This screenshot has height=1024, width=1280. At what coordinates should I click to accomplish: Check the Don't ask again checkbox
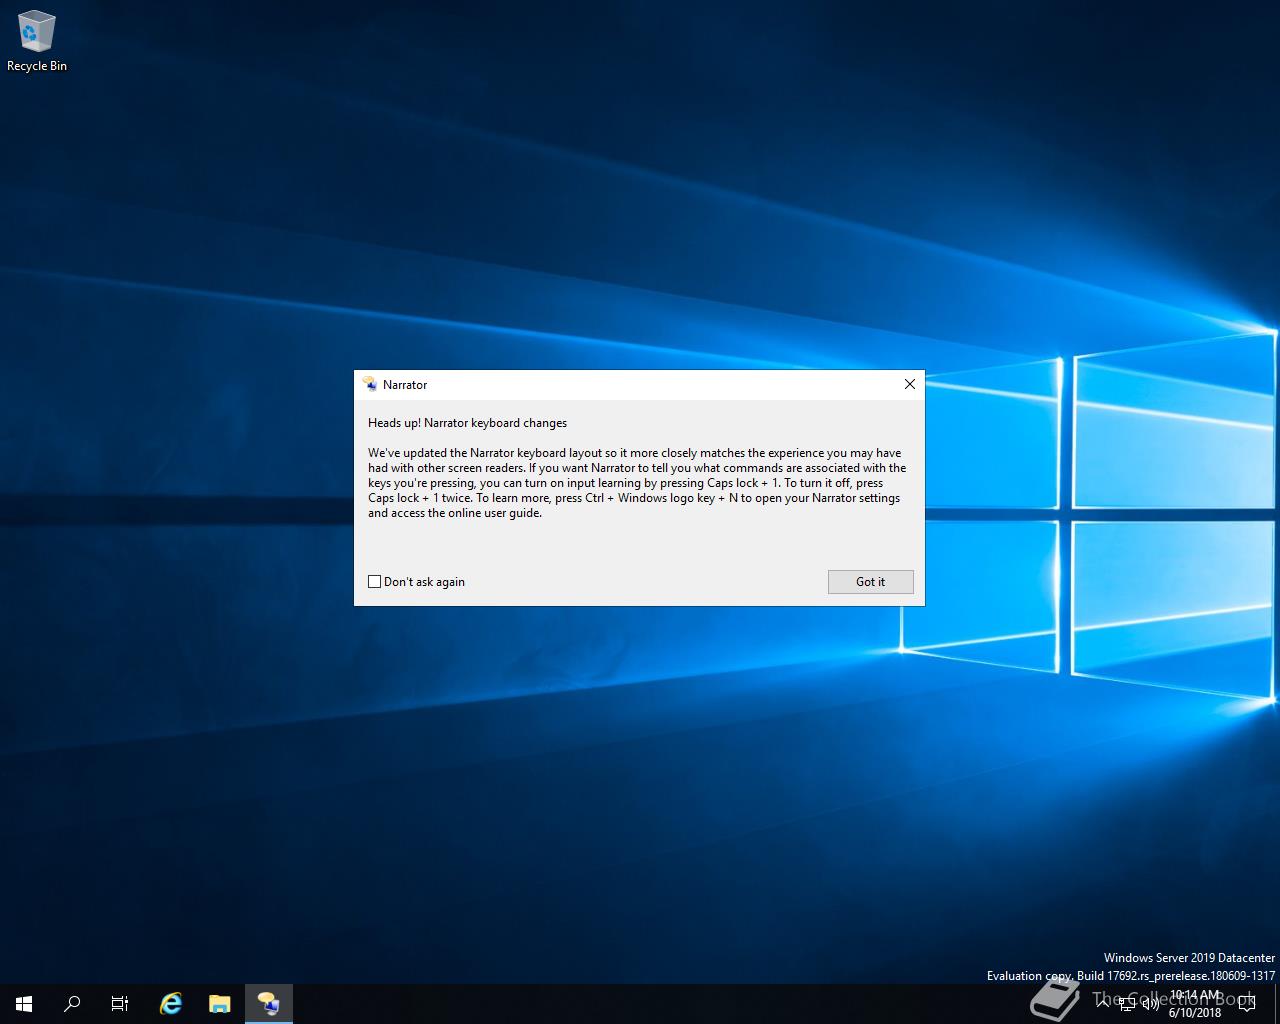coord(375,582)
